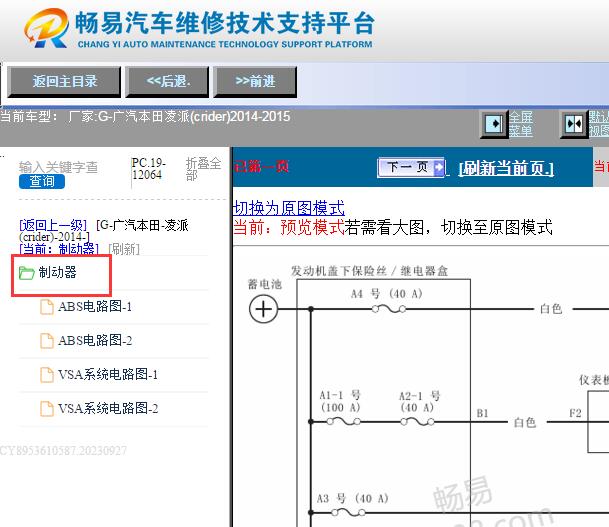This screenshot has height=527, width=609.
Task: Click the full-screen menu arrow icon
Action: pyautogui.click(x=494, y=124)
